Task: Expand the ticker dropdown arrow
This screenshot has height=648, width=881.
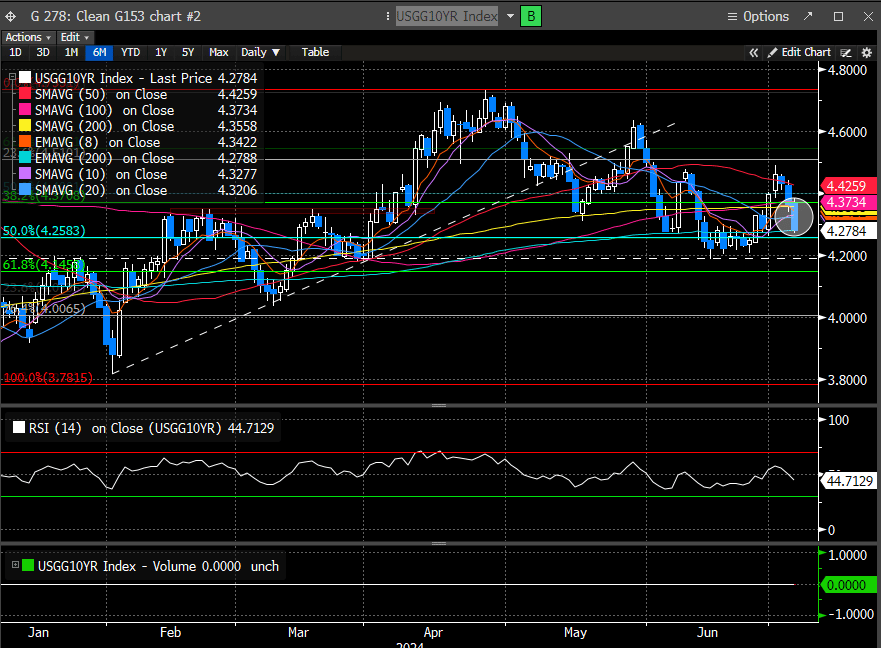Action: click(511, 16)
